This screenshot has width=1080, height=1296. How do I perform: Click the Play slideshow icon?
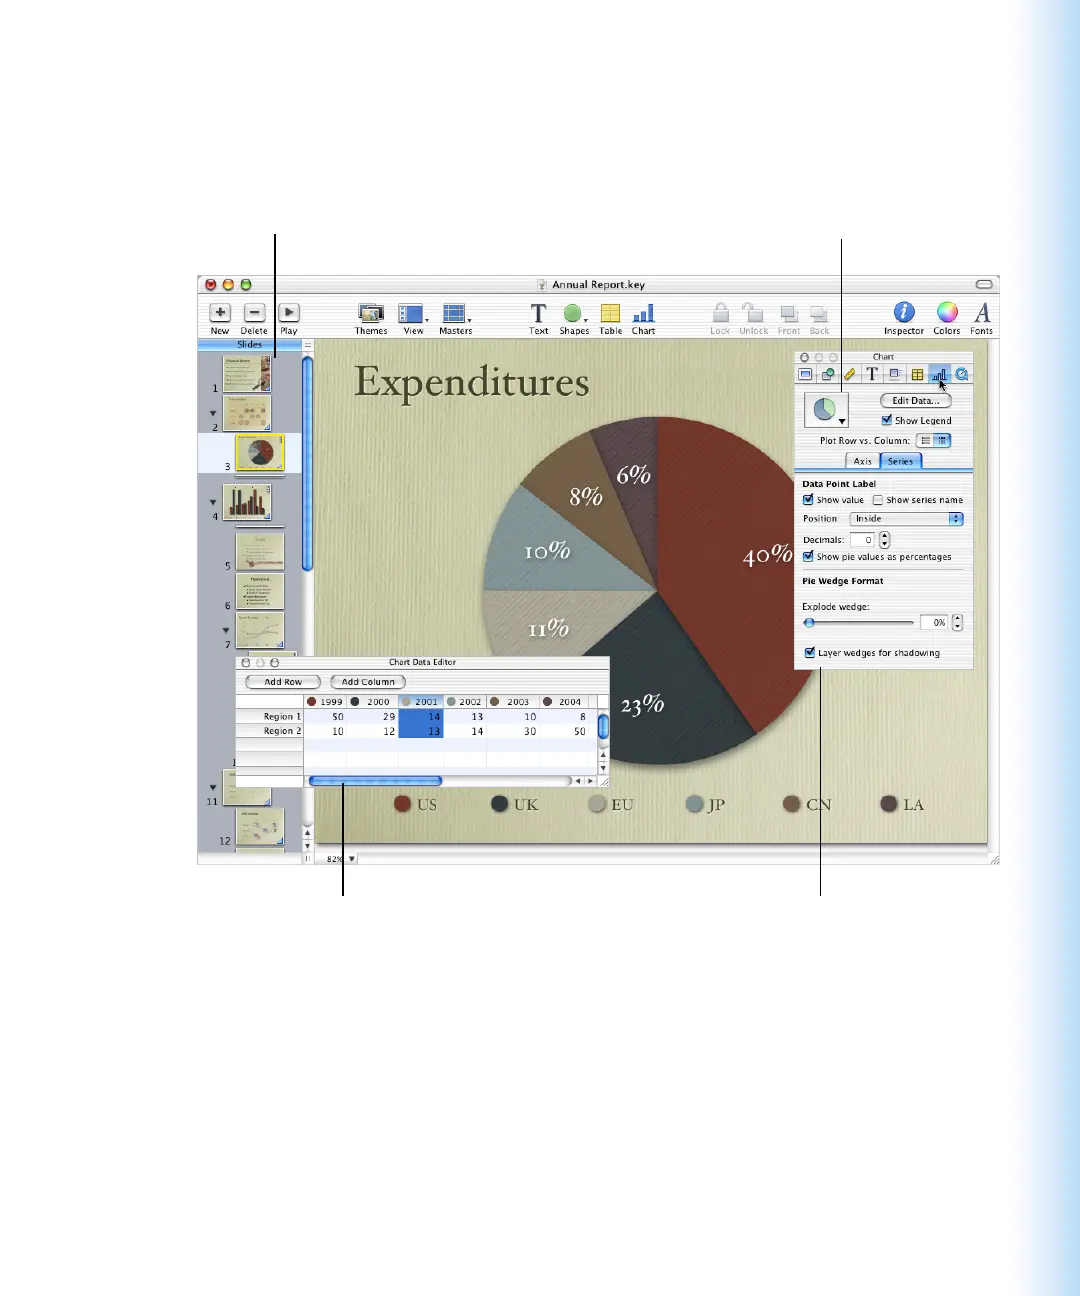click(x=289, y=313)
